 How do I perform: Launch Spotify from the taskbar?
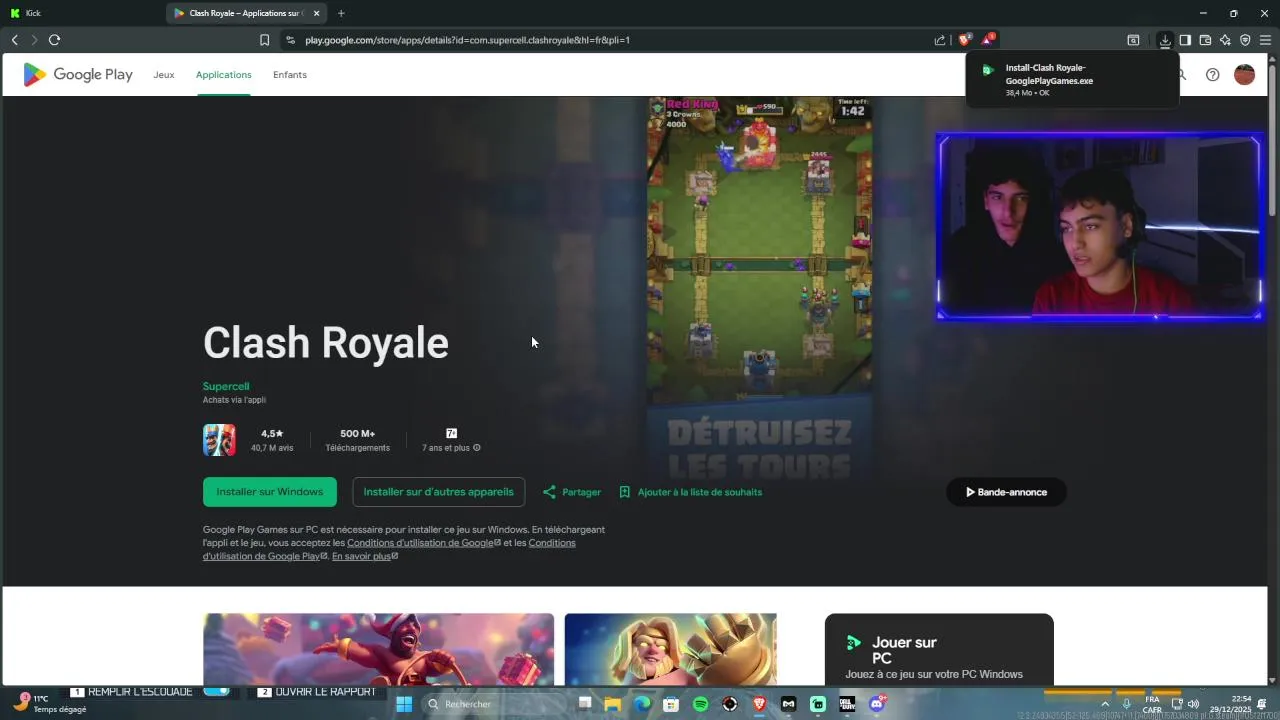pyautogui.click(x=700, y=704)
